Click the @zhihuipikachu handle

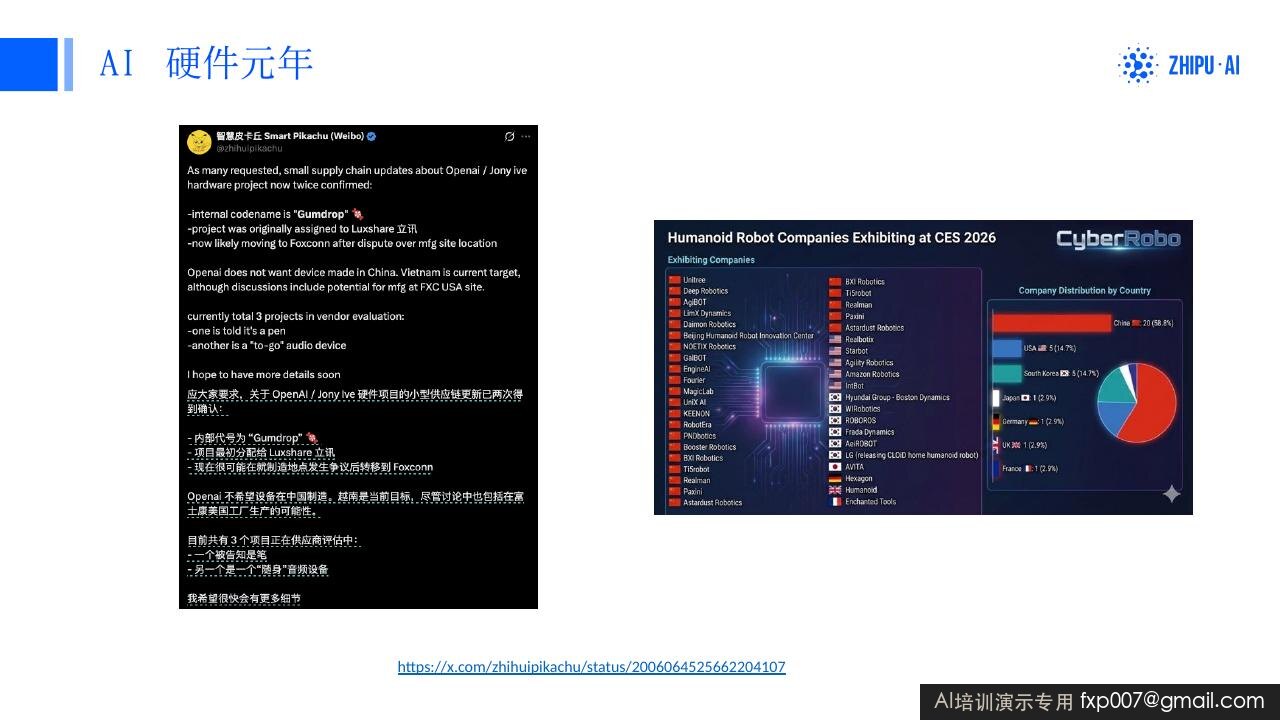click(249, 148)
